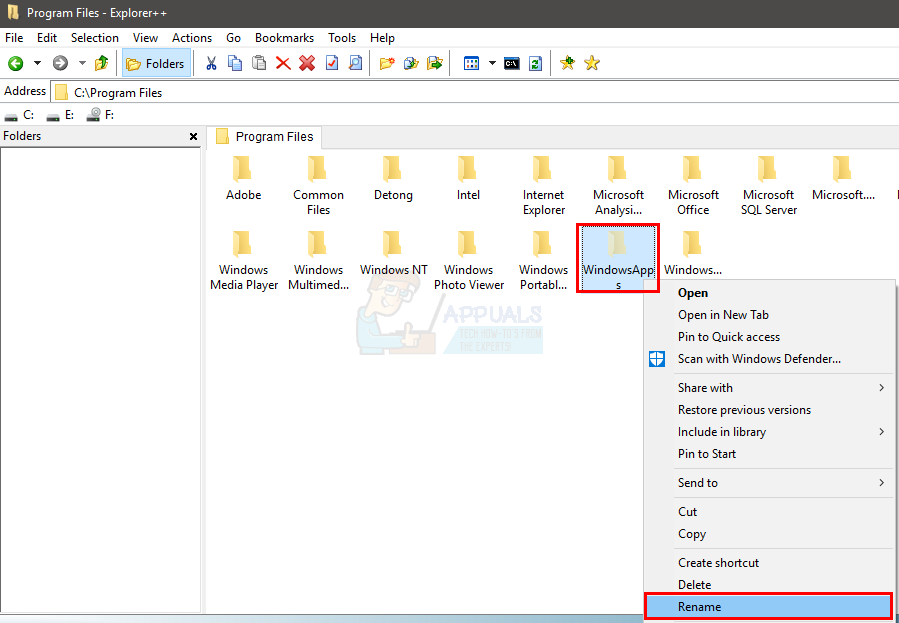Open the Bookmarks menu
Viewport: 899px width, 623px height.
point(284,38)
